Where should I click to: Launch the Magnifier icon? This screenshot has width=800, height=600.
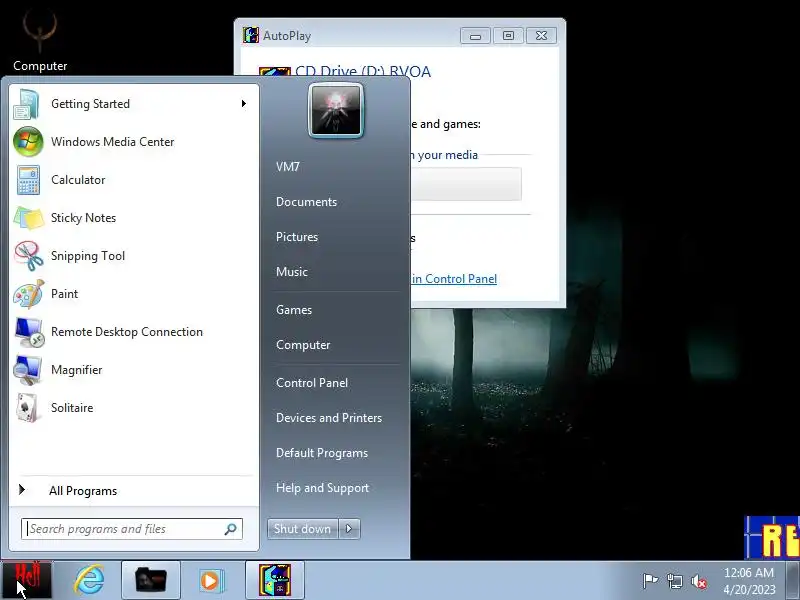(28, 370)
